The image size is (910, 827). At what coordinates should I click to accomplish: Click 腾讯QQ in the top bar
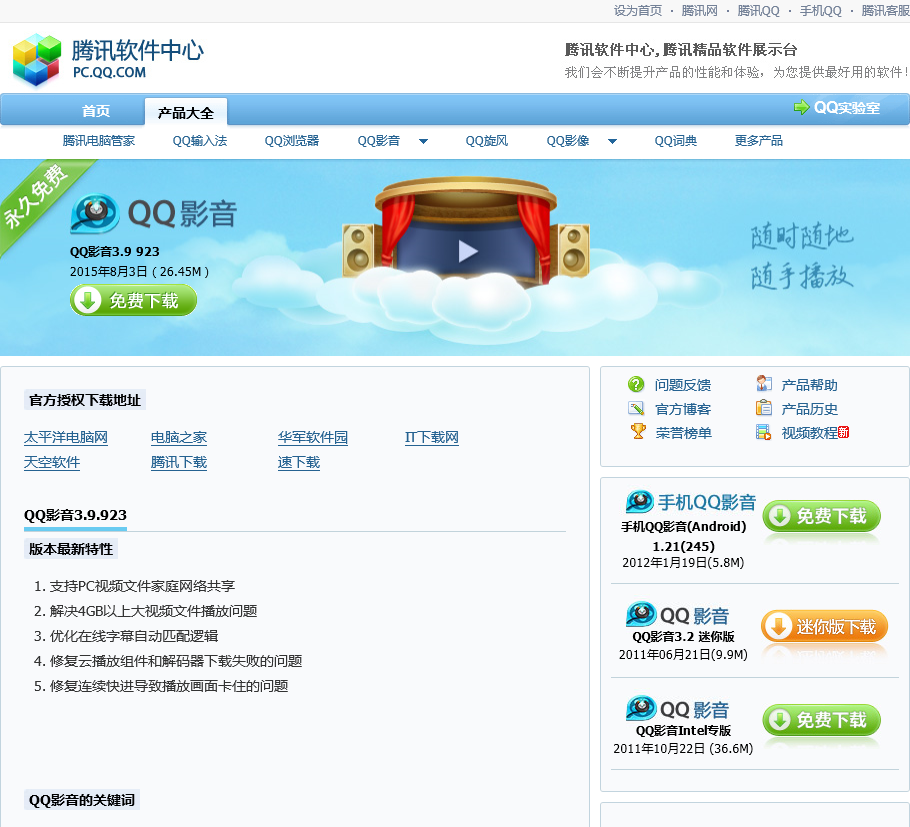759,10
